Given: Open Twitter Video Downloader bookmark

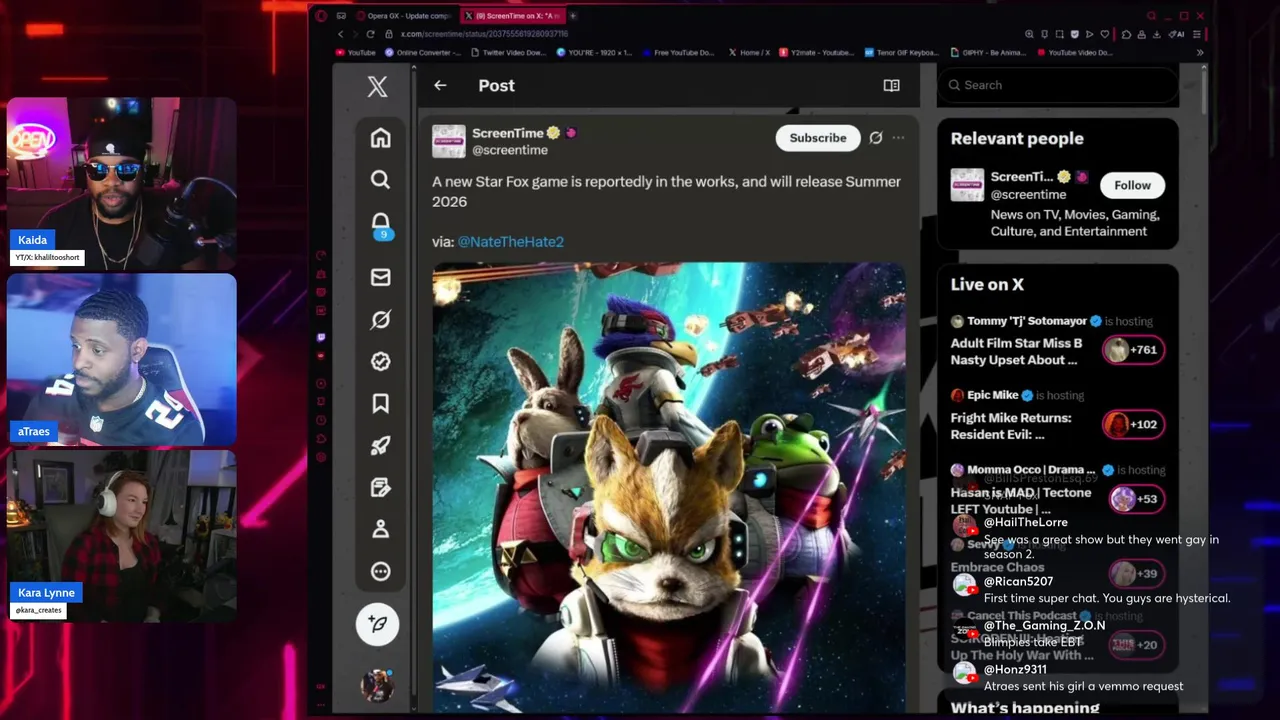Looking at the screenshot, I should point(509,52).
